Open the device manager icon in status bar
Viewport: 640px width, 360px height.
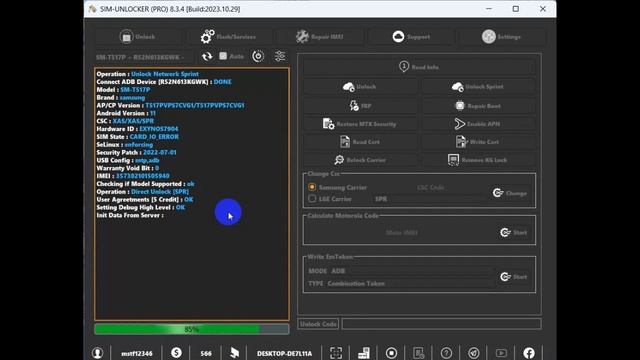[364, 353]
